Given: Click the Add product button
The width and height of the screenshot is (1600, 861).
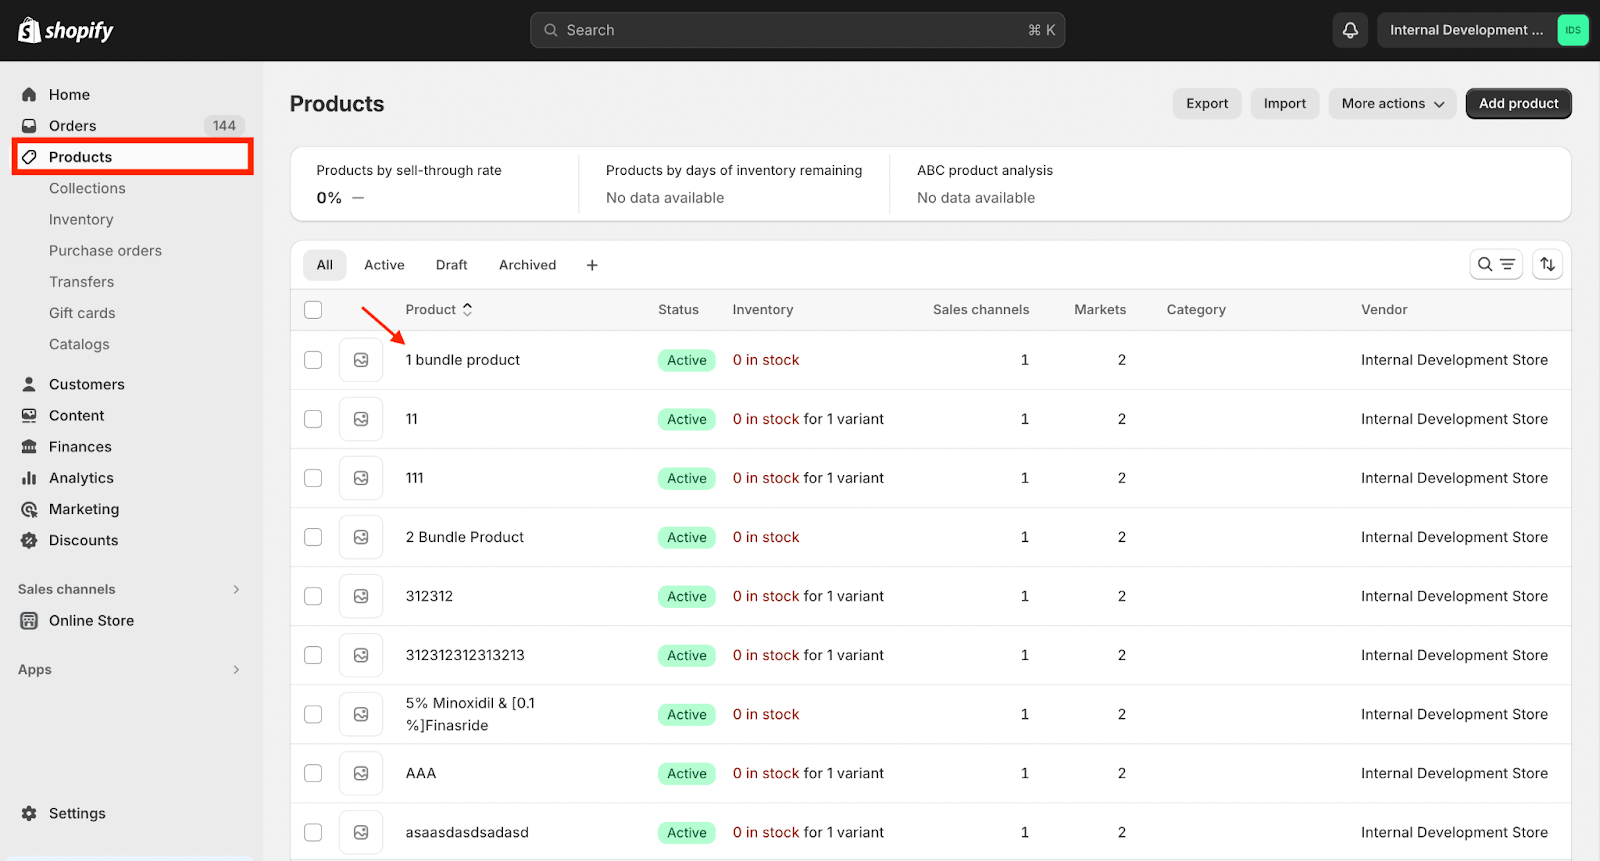Looking at the screenshot, I should (x=1519, y=104).
